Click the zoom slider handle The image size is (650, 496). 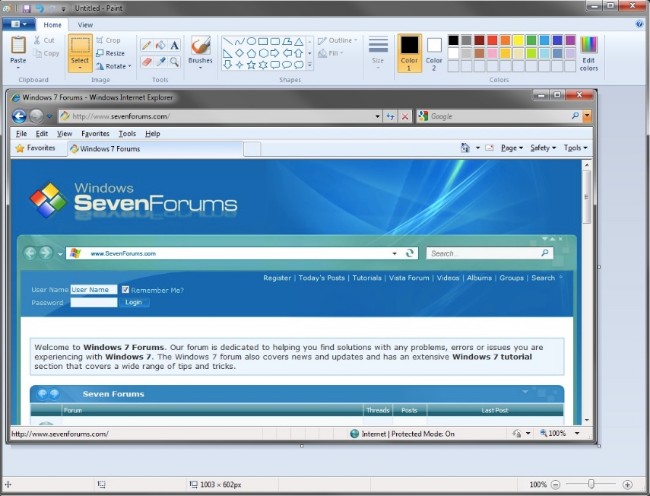591,484
